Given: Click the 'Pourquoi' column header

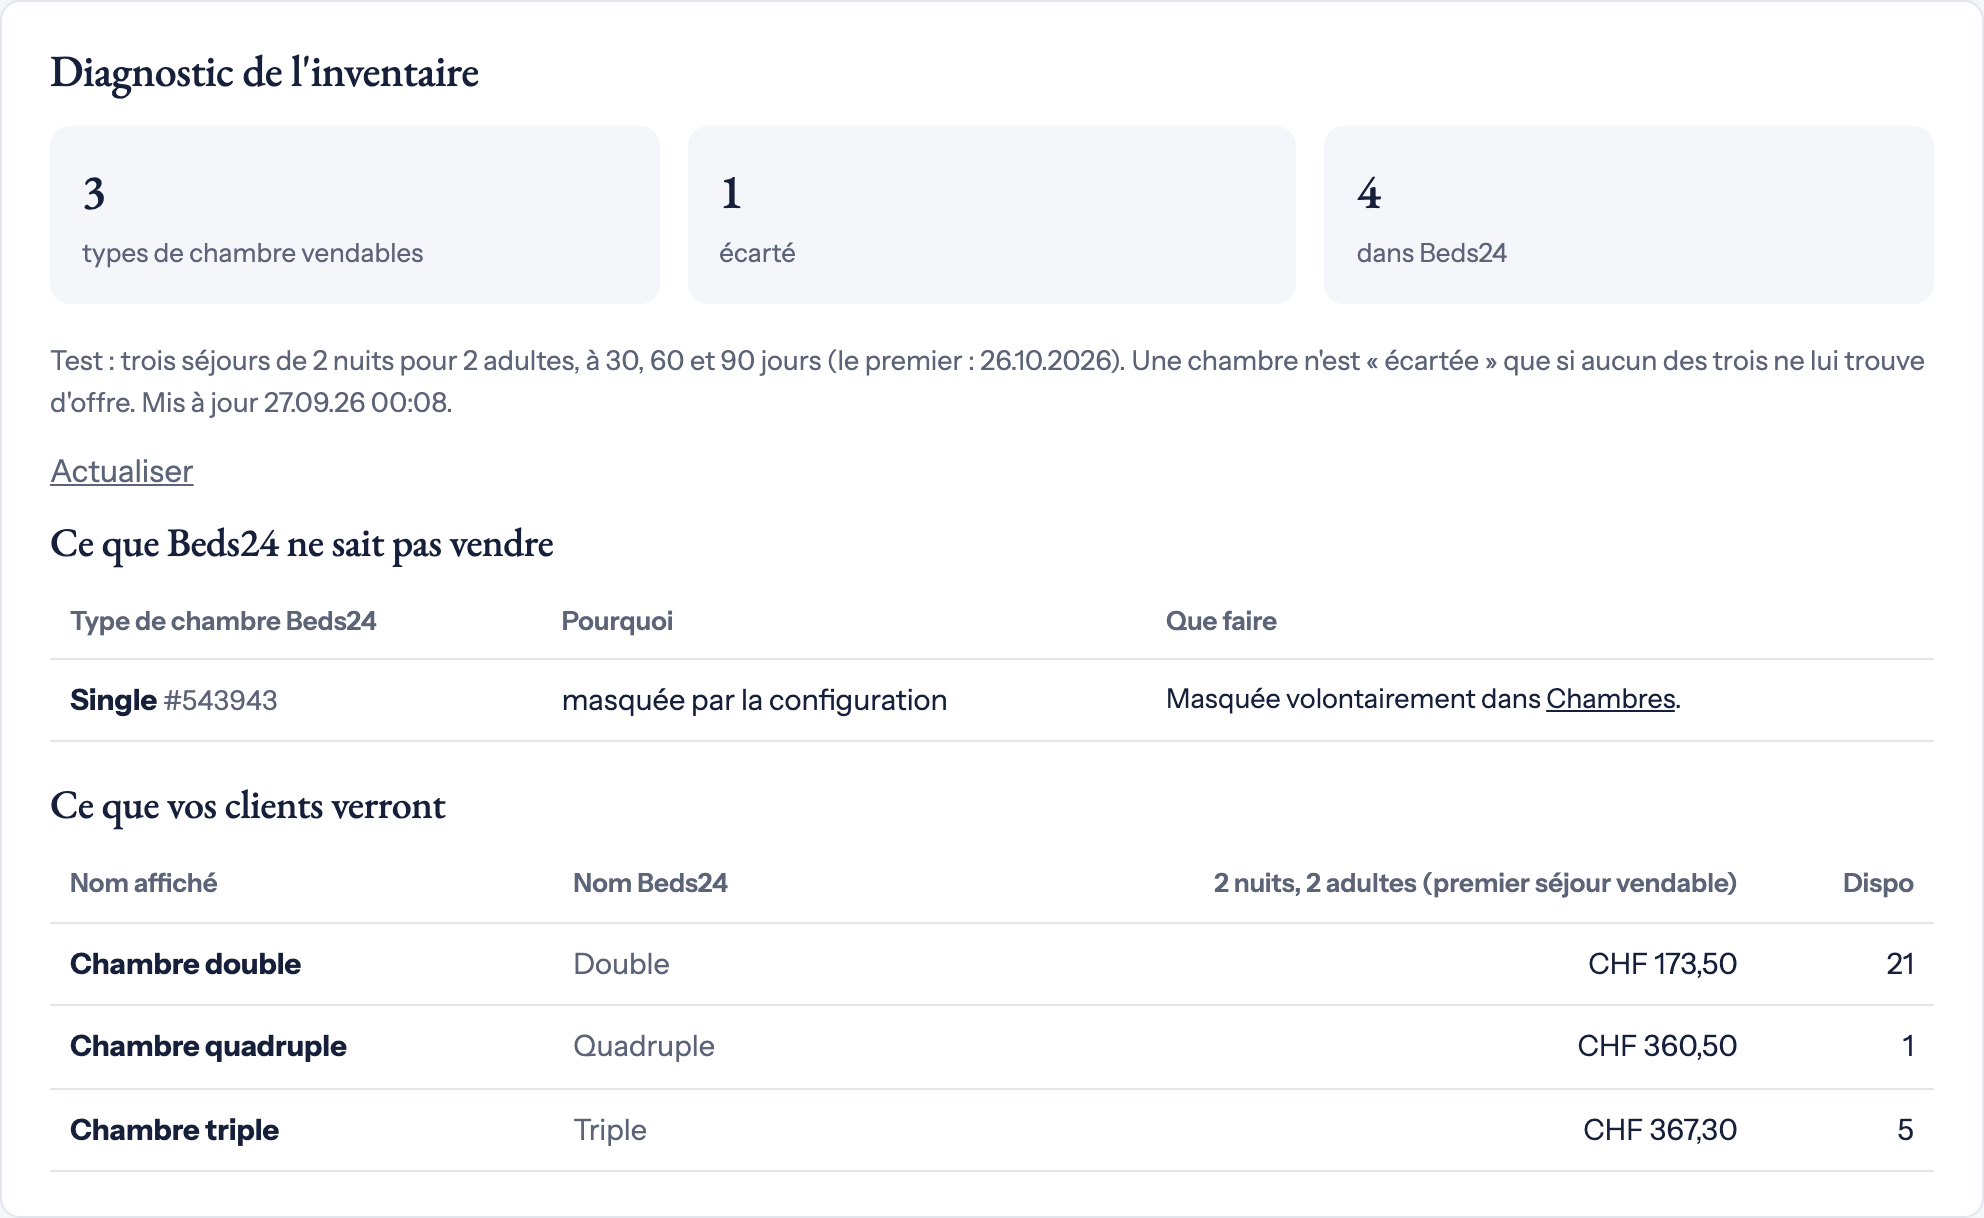Looking at the screenshot, I should 617,621.
